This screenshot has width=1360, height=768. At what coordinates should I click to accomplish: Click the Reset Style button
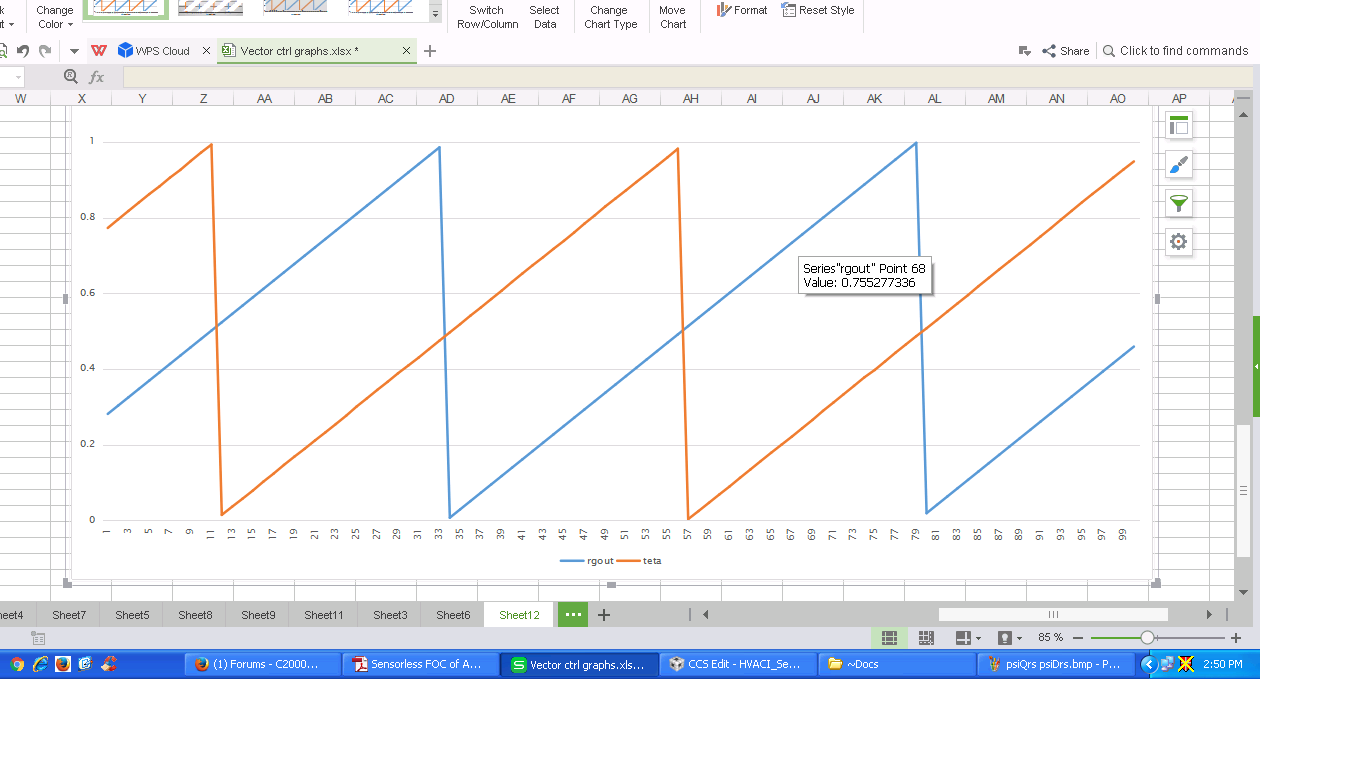(x=818, y=10)
